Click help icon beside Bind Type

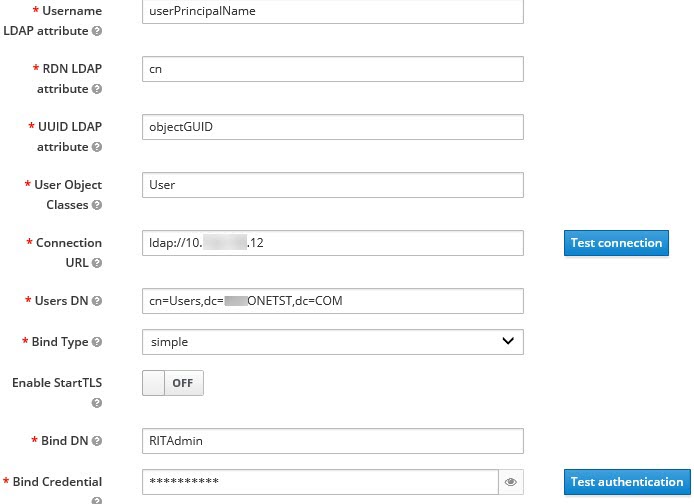(x=96, y=343)
